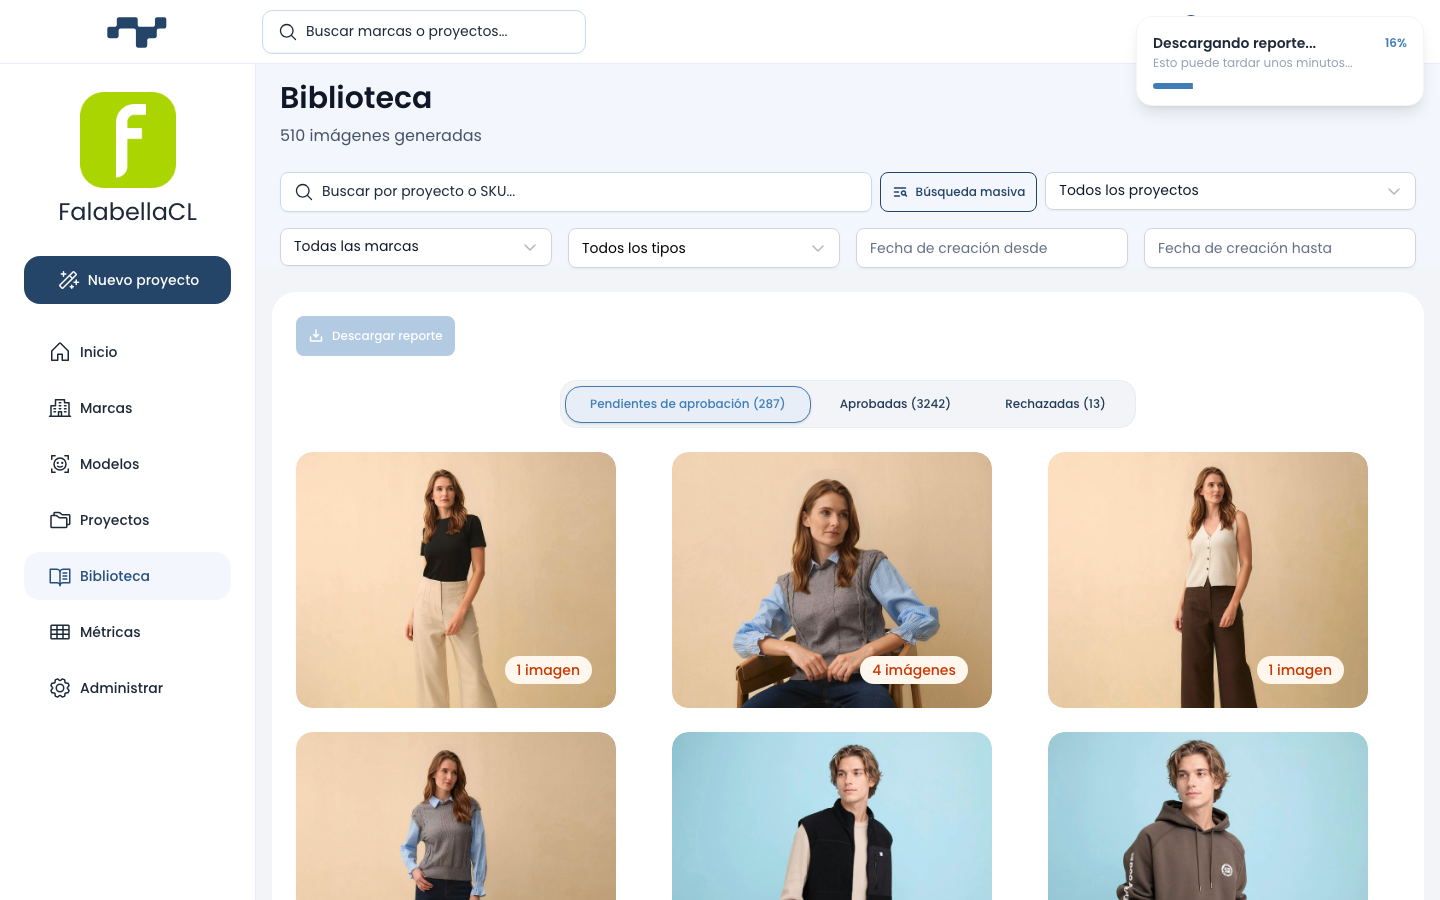1440x900 pixels.
Task: Click the FalabellaCL green brand logo
Action: tap(128, 140)
